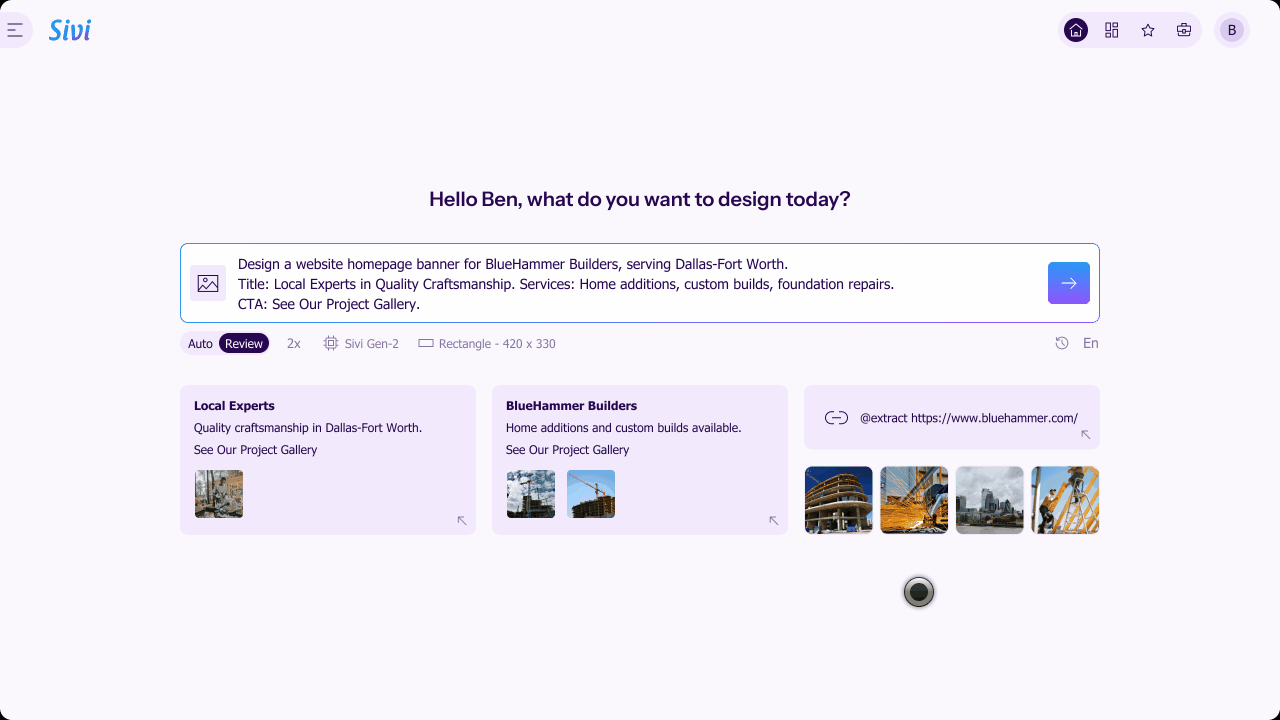Select the Local Experts suggestion card title
The height and width of the screenshot is (720, 1280).
pyautogui.click(x=234, y=406)
